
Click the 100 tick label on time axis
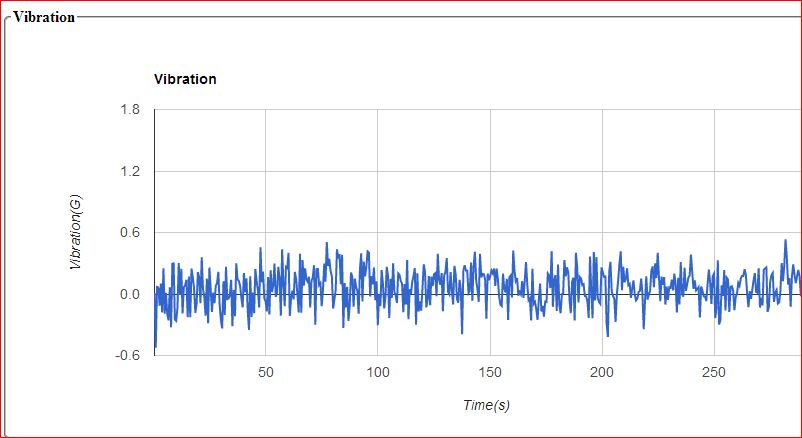pos(377,373)
